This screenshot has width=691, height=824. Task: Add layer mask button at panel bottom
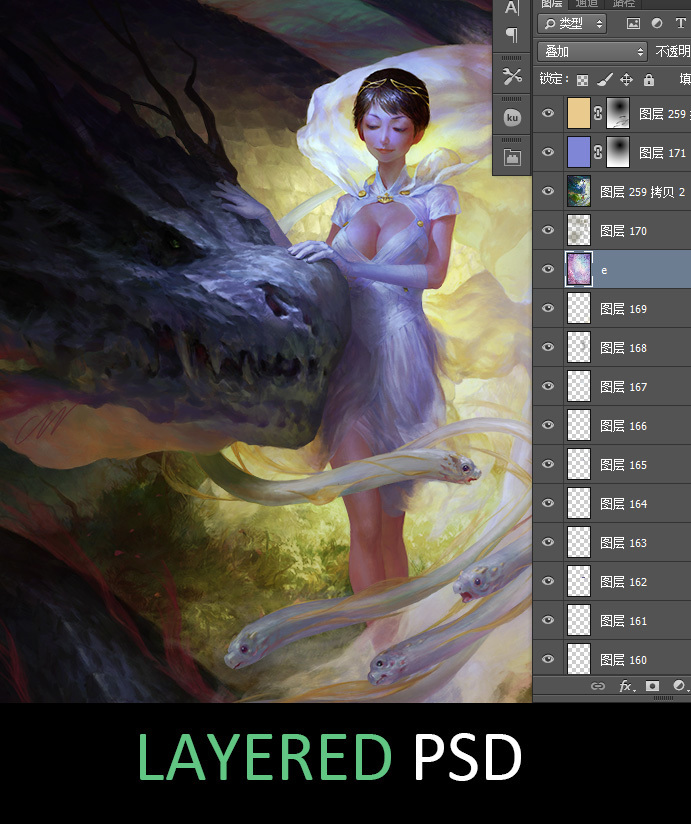click(652, 686)
